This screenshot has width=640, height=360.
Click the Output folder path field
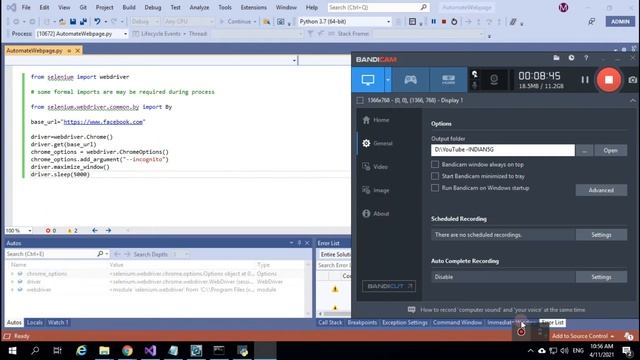[503, 150]
